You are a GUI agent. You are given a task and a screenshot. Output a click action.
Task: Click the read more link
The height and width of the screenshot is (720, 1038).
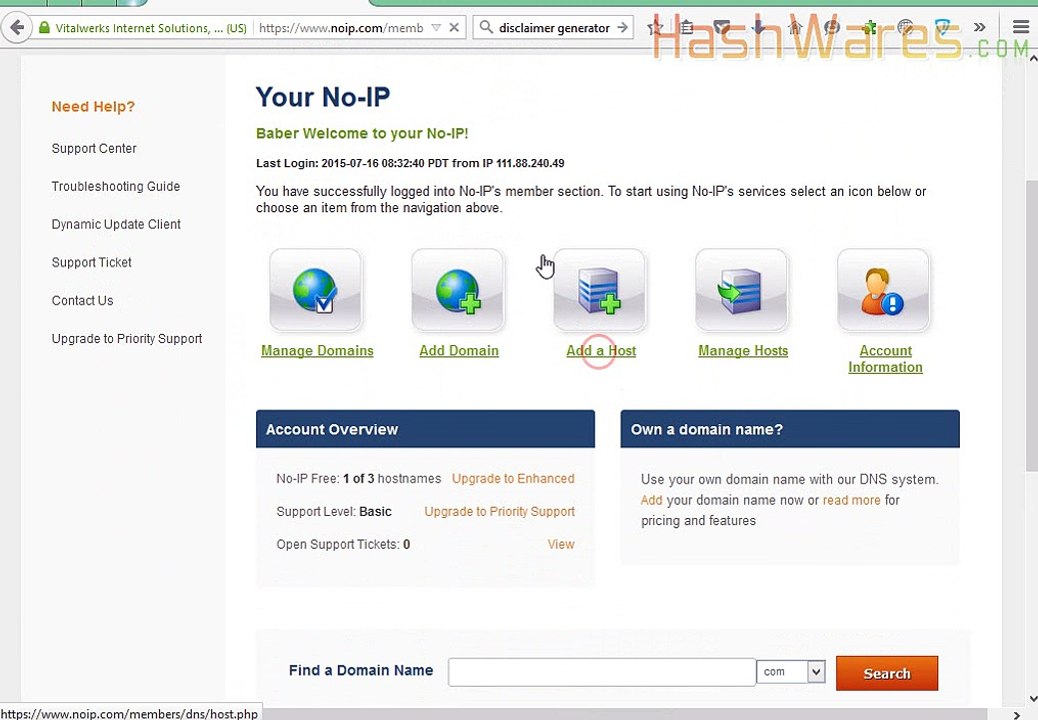(x=851, y=500)
